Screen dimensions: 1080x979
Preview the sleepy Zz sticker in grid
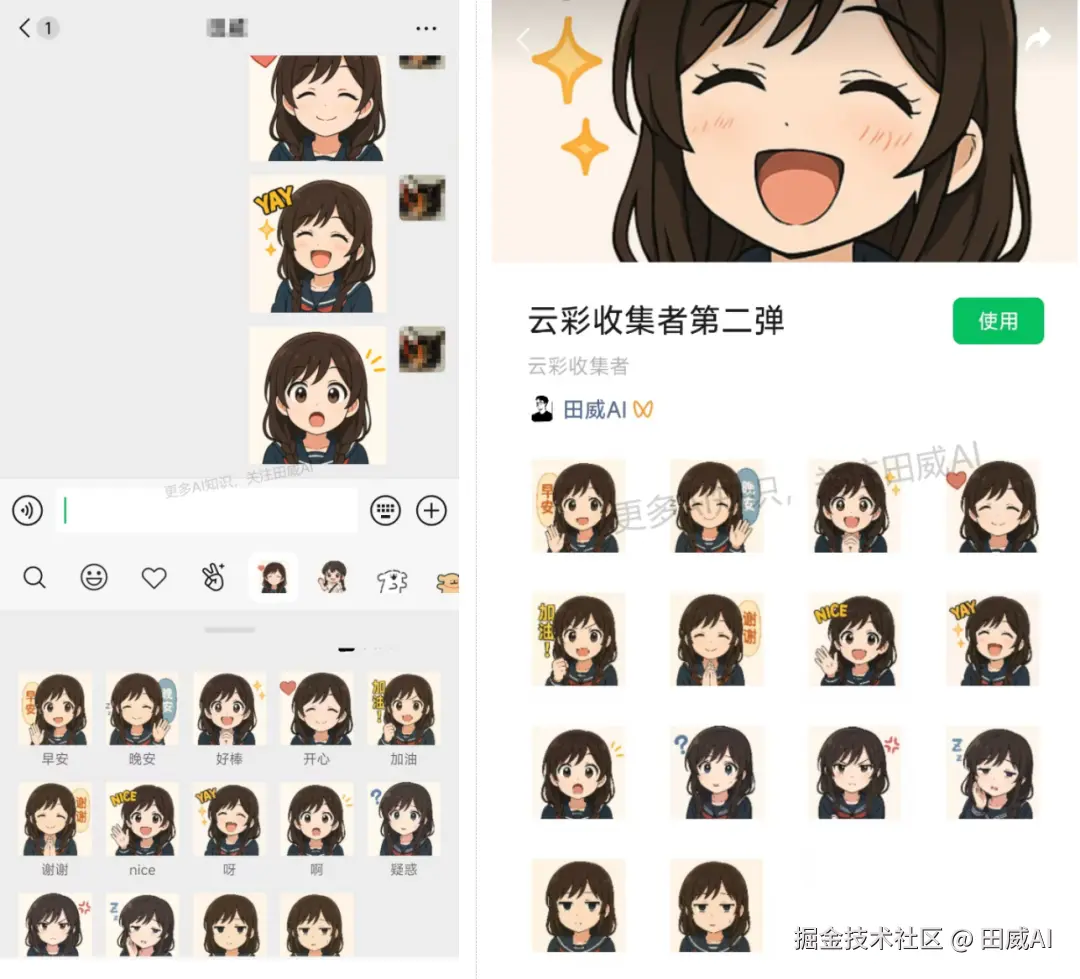tap(993, 772)
